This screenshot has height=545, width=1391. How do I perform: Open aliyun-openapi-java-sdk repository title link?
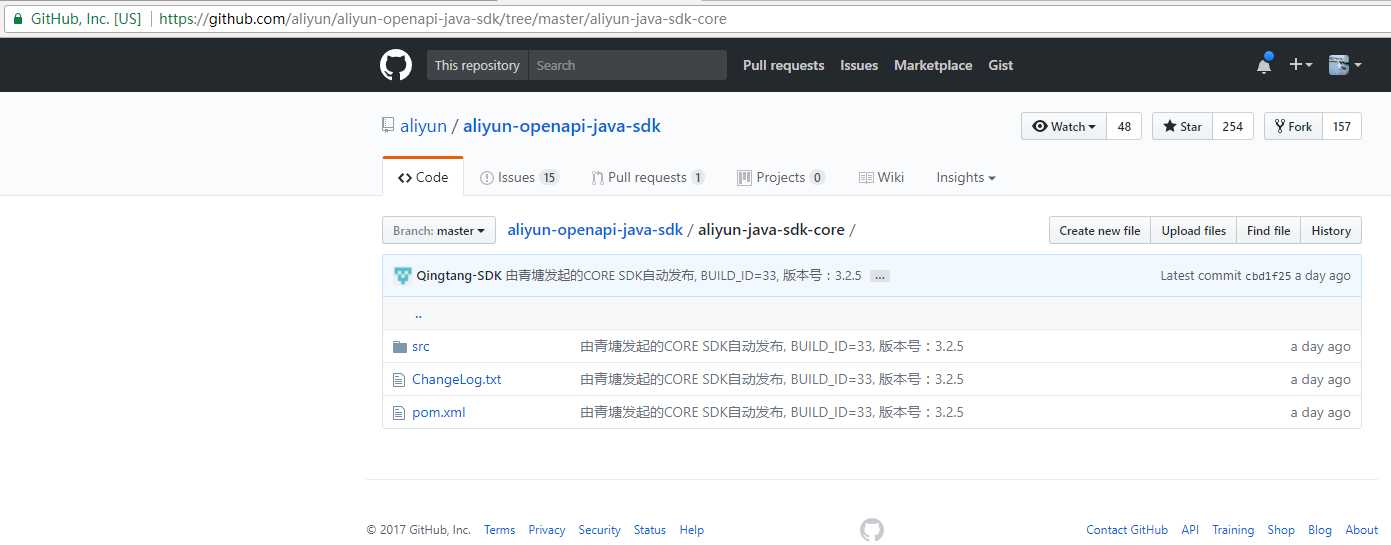[x=562, y=126]
